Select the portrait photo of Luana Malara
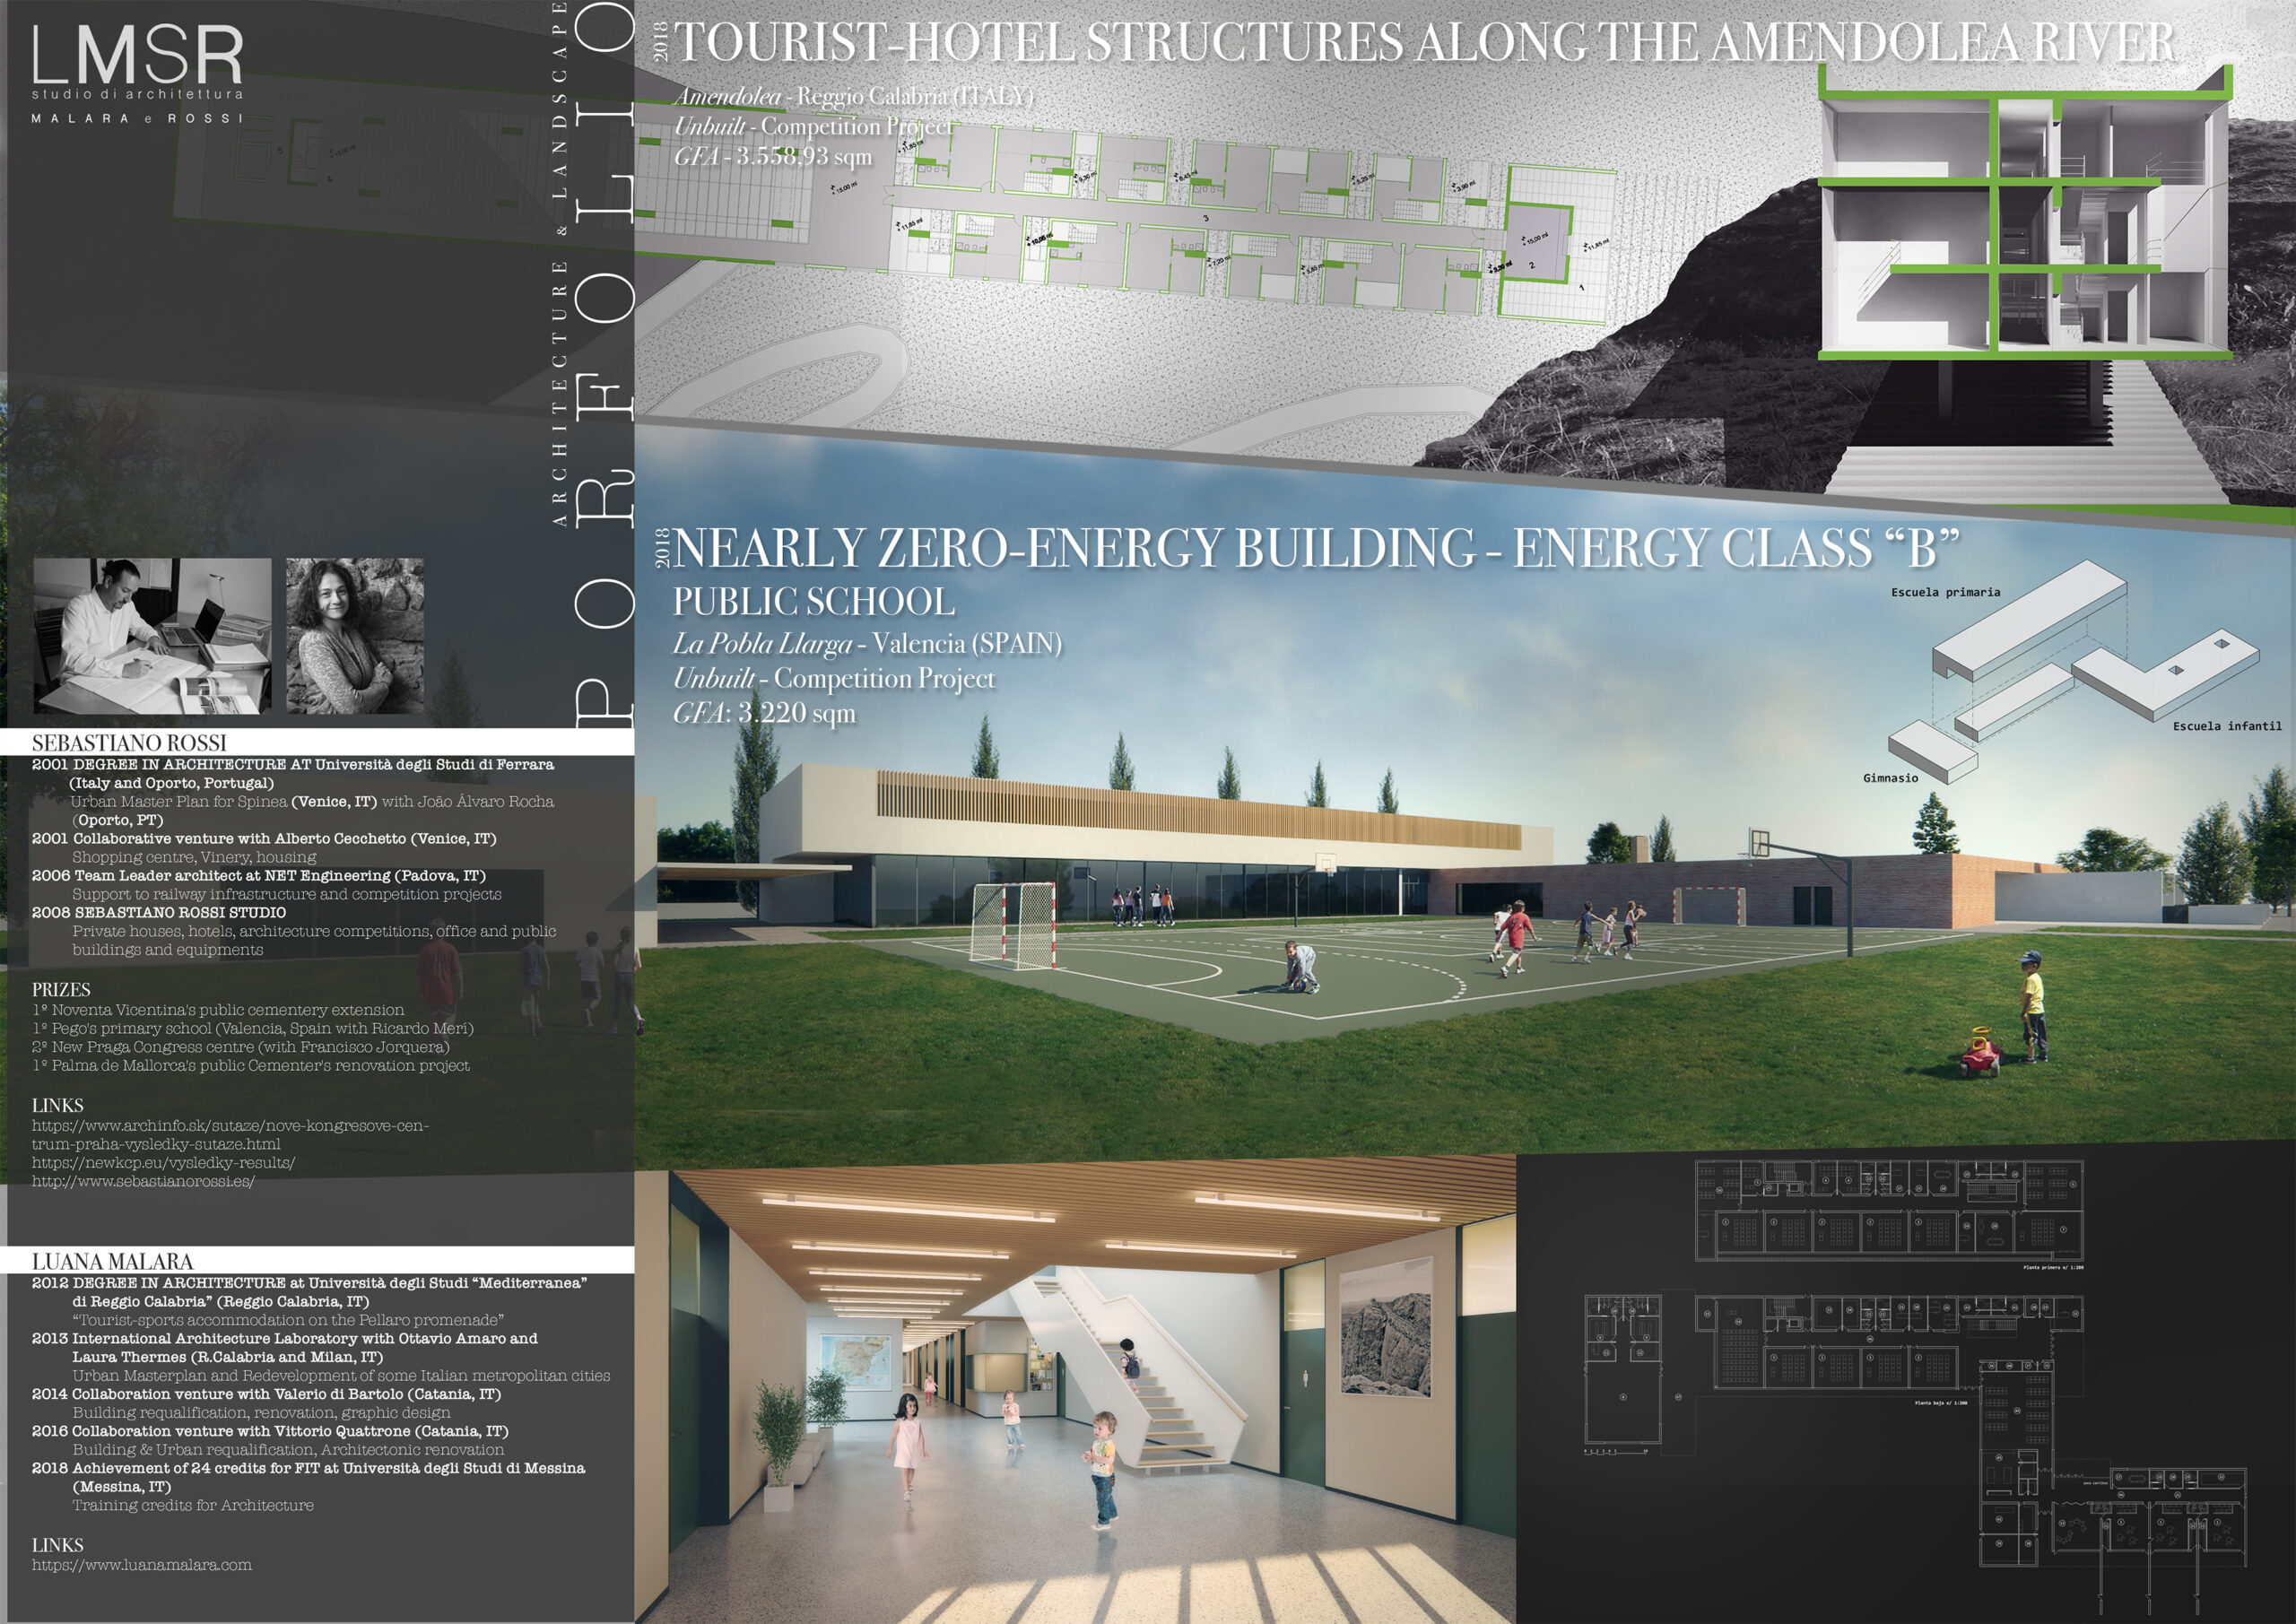This screenshot has height=1624, width=2296. [354, 635]
